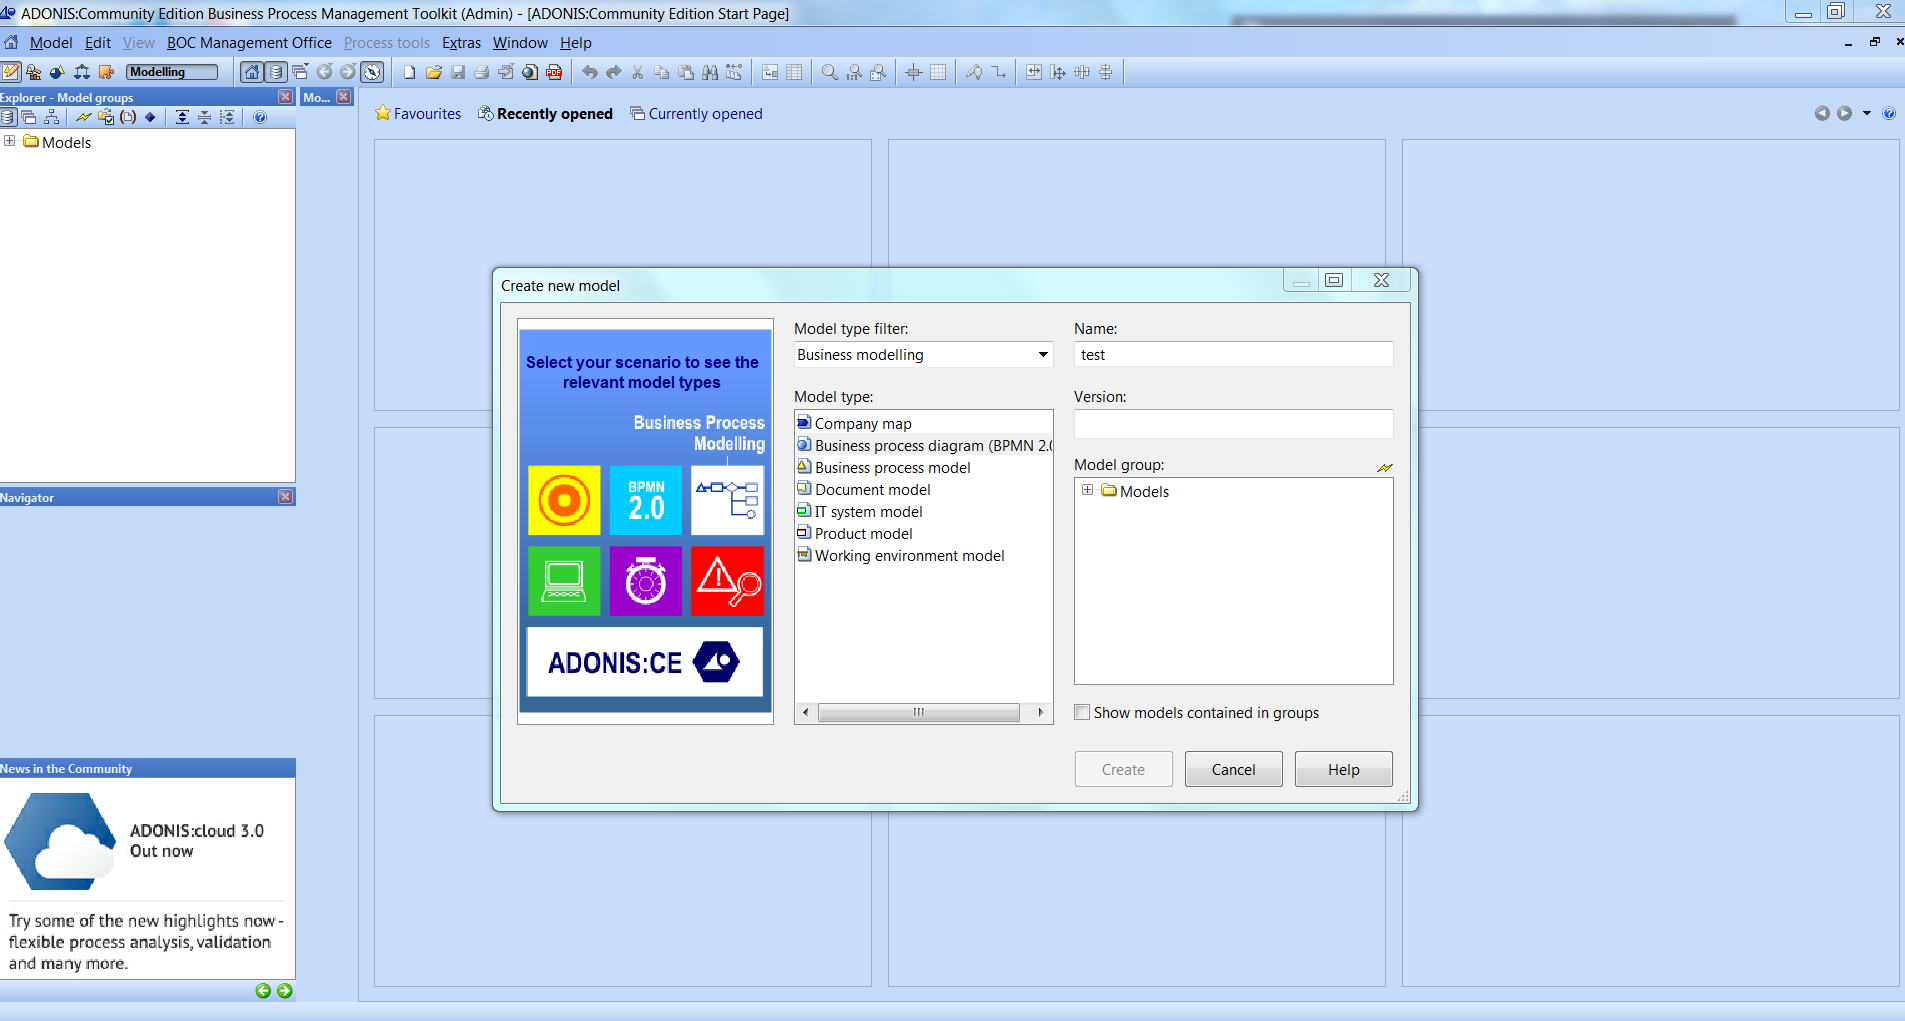This screenshot has height=1021, width=1905.
Task: Click the Name input field
Action: click(x=1233, y=355)
